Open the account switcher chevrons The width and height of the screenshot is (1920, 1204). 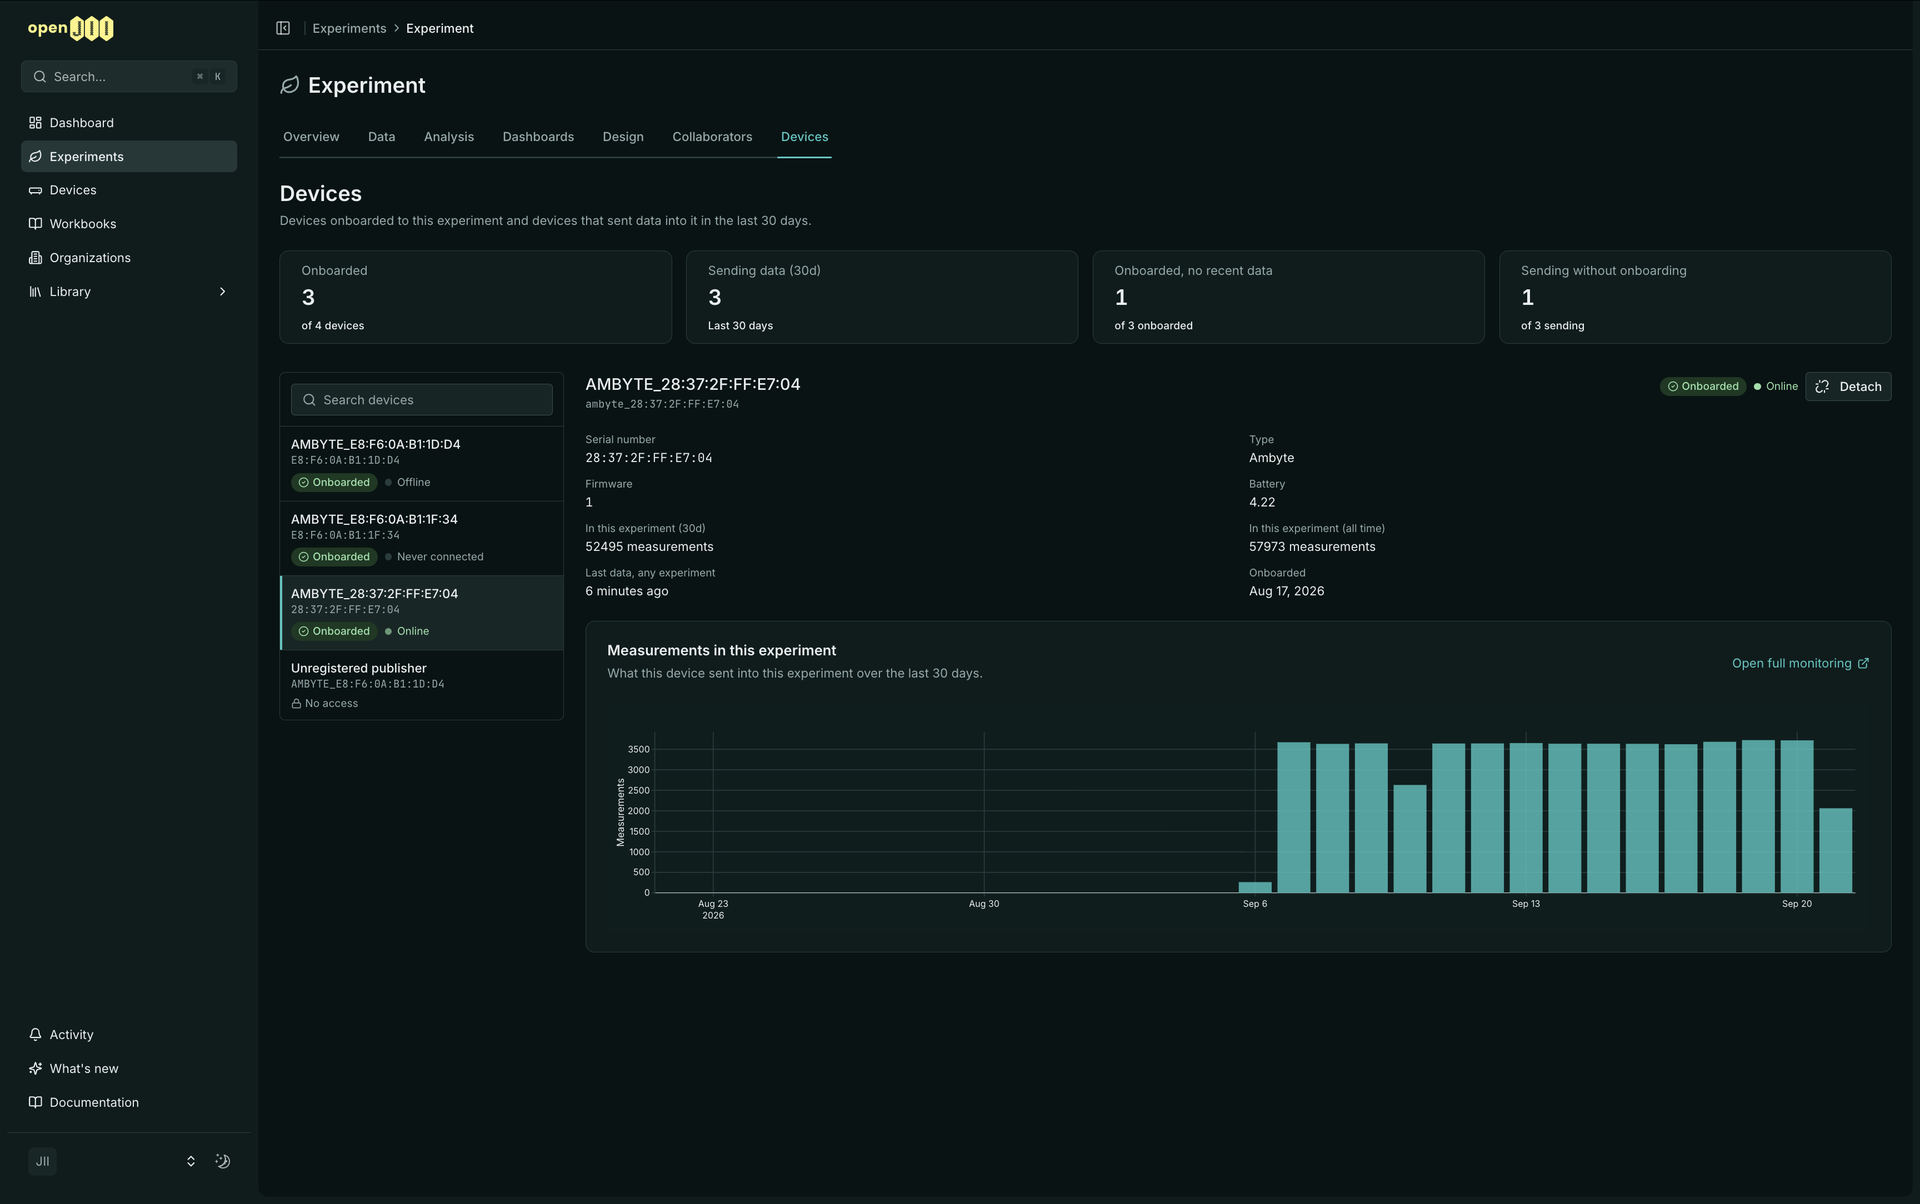tap(191, 1161)
